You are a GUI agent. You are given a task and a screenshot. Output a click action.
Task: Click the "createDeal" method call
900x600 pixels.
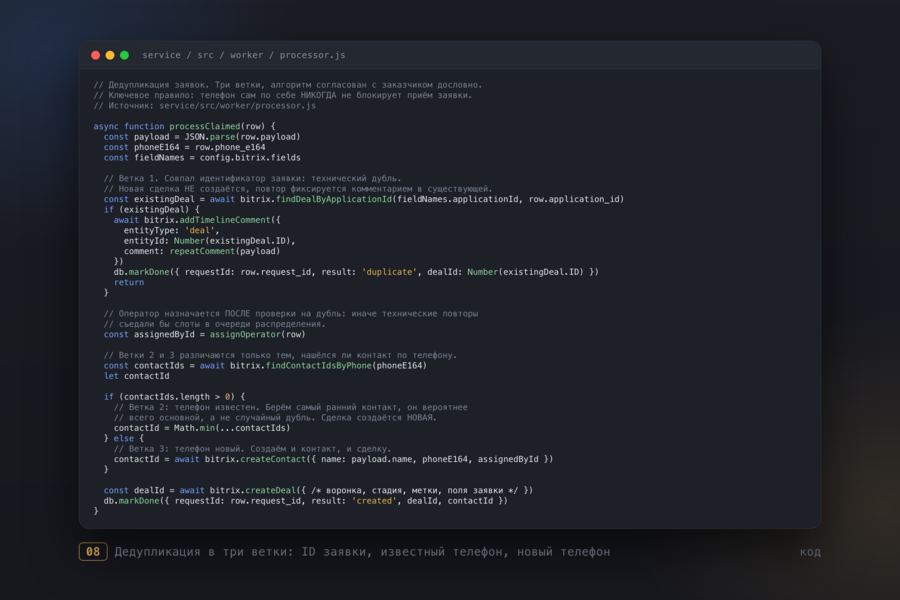pyautogui.click(x=270, y=490)
